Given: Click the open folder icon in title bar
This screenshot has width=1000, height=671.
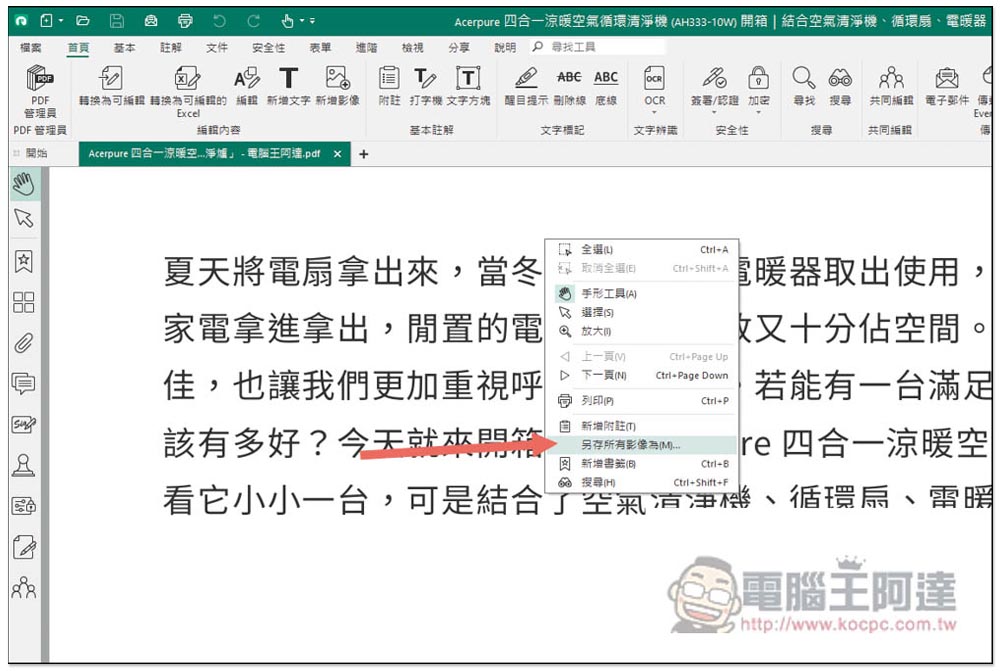Looking at the screenshot, I should (x=83, y=21).
